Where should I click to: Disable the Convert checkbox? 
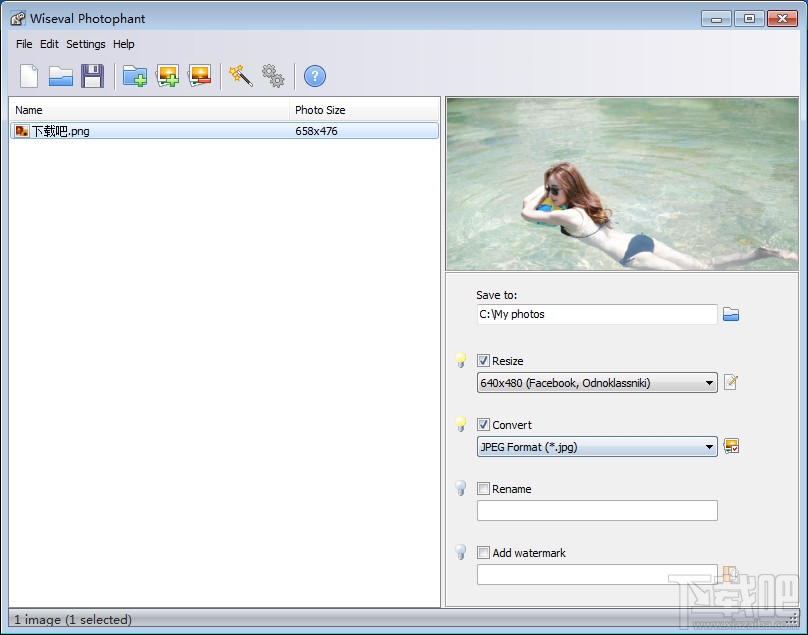484,425
